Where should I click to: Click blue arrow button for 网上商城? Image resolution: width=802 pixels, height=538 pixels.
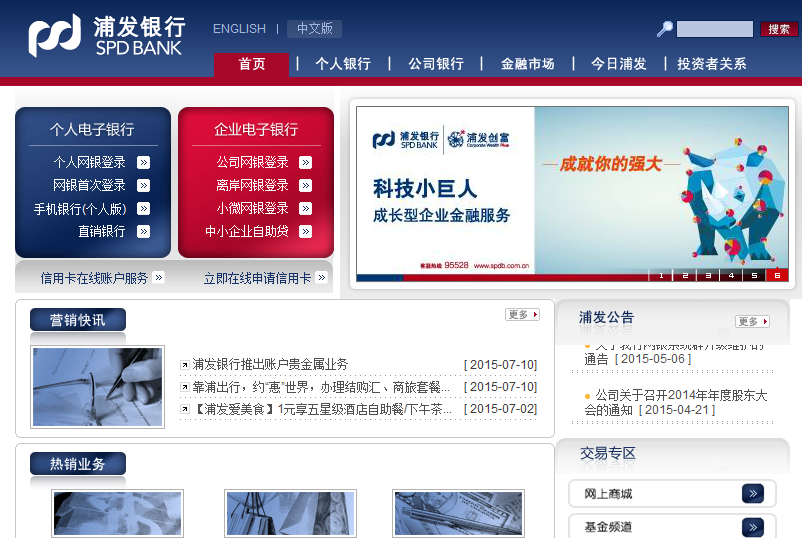pyautogui.click(x=753, y=494)
